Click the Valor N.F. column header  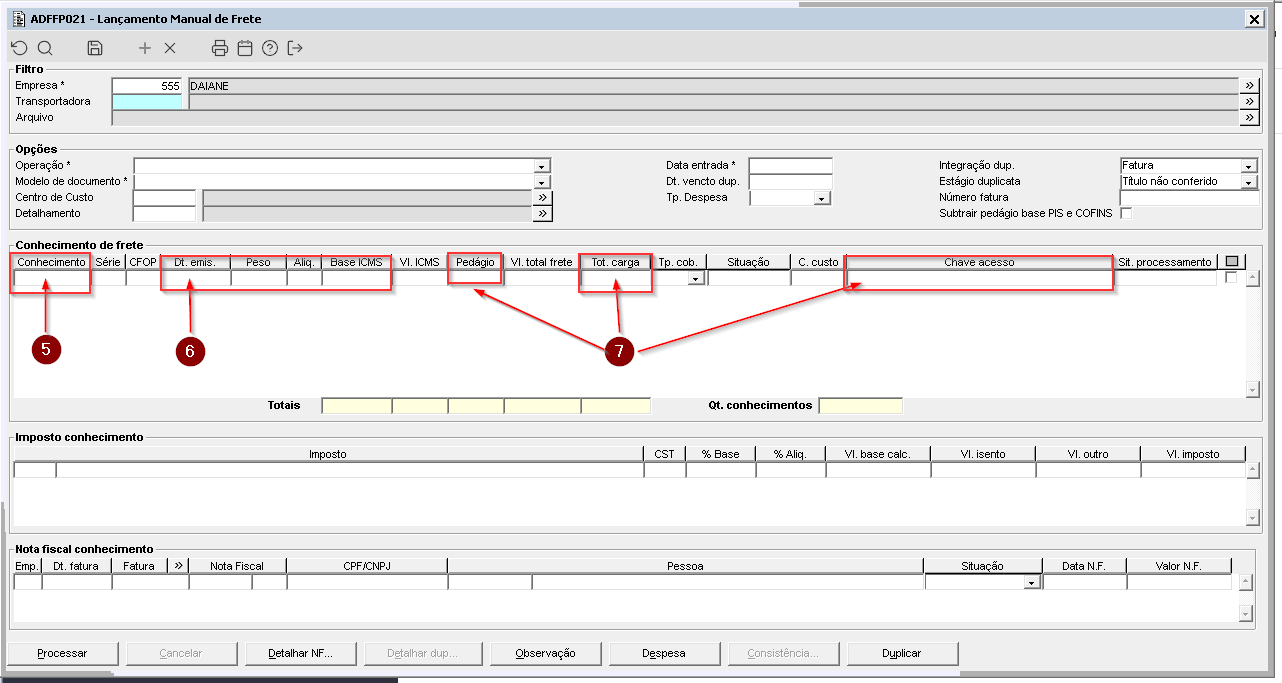coord(1178,566)
